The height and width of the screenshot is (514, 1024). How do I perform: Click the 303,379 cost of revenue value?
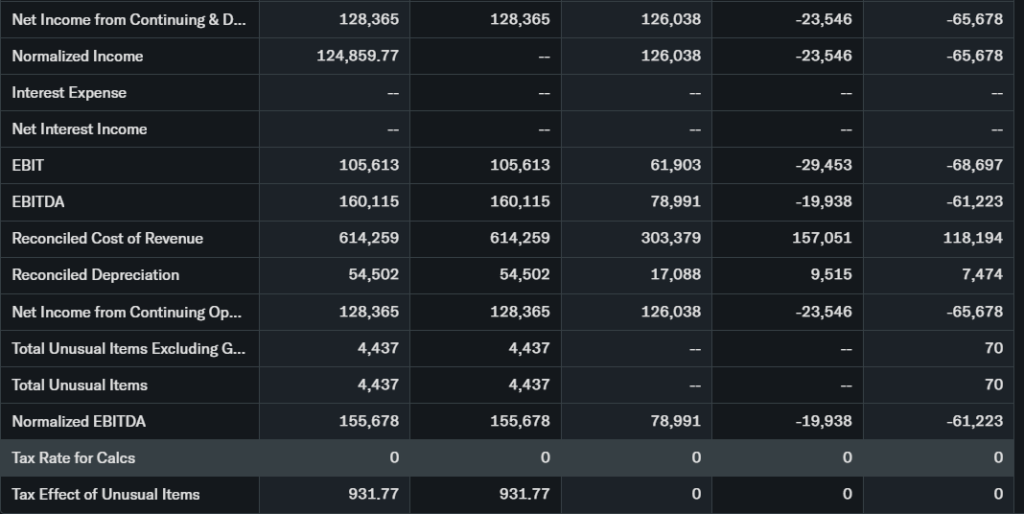(671, 238)
